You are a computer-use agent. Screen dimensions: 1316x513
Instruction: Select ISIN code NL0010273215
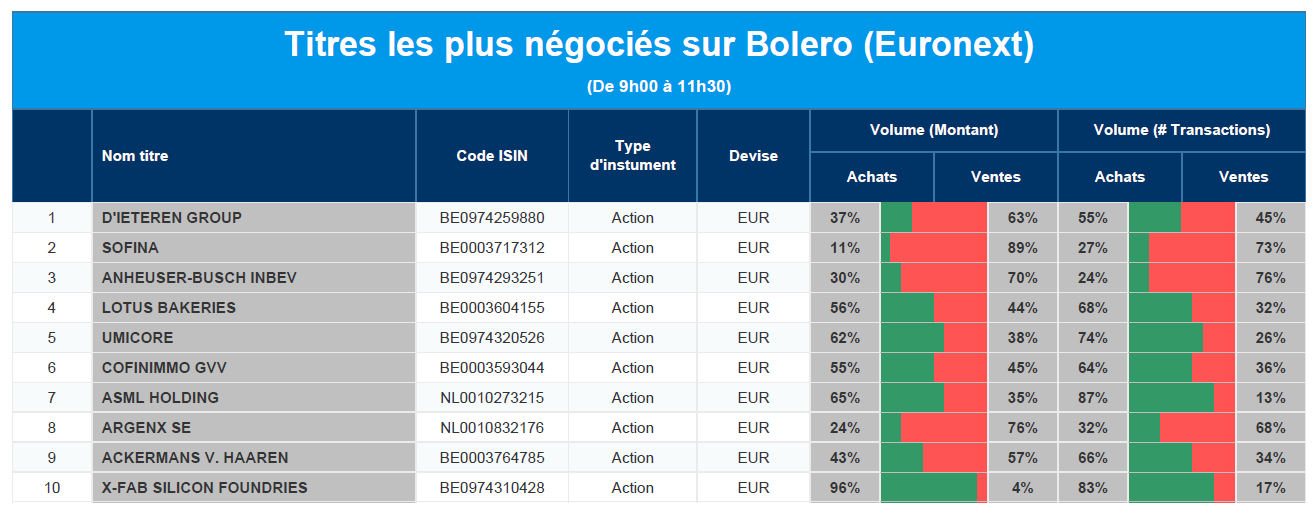(492, 398)
